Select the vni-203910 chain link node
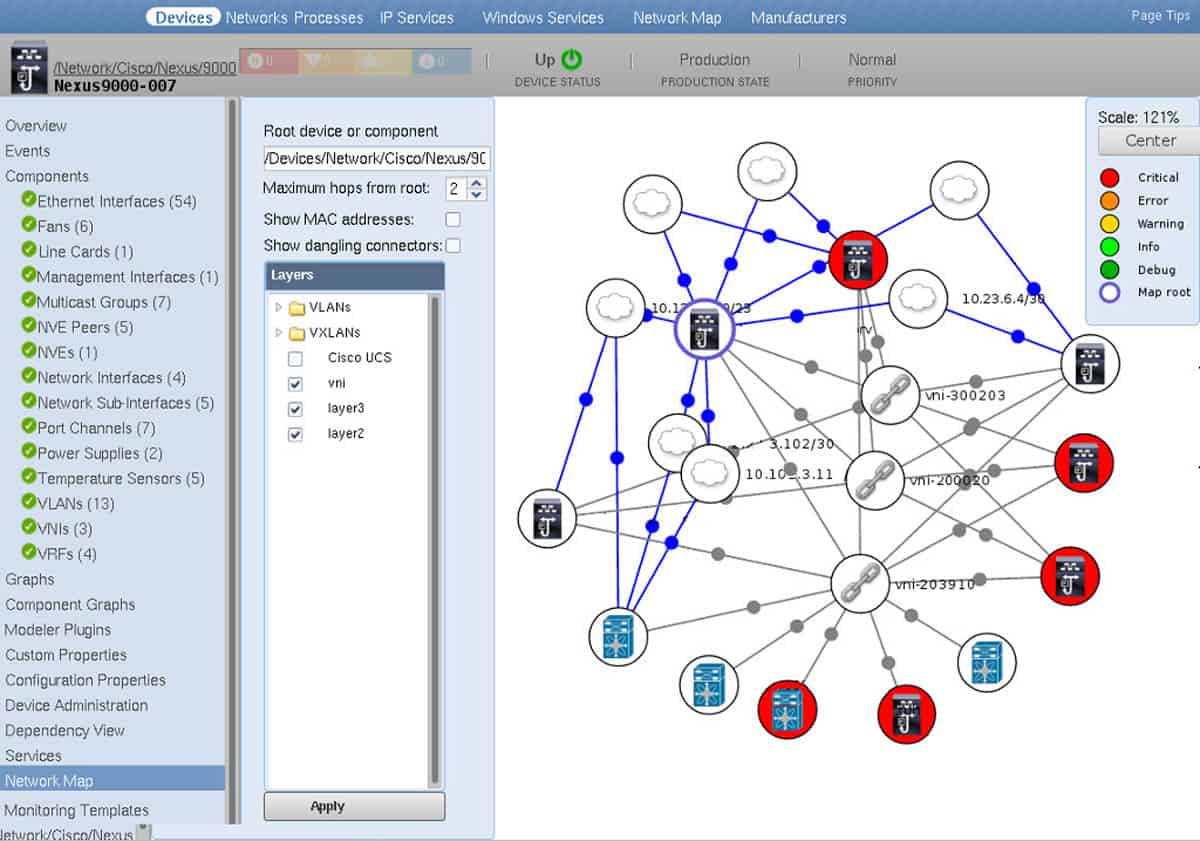Screen dimensions: 1200x841 tap(861, 583)
